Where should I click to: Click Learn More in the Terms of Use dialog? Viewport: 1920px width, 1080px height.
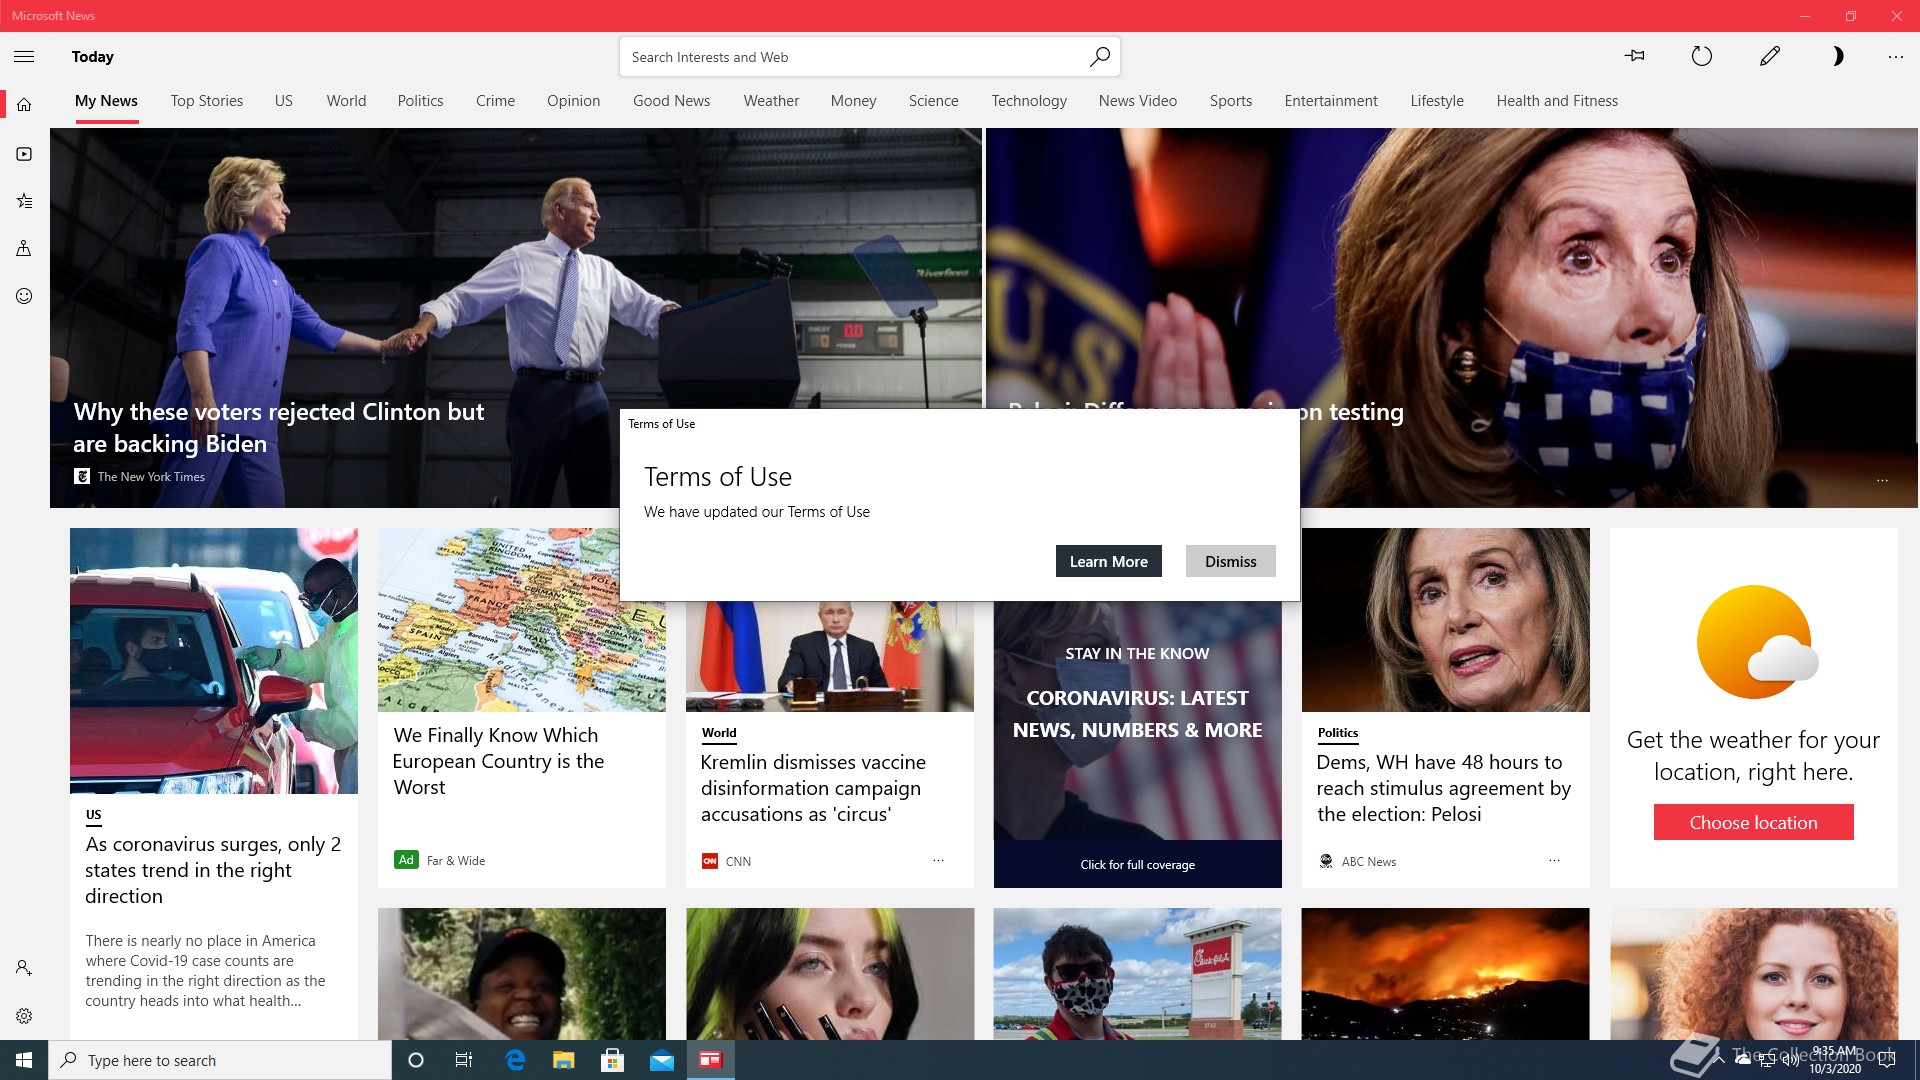[1108, 561]
